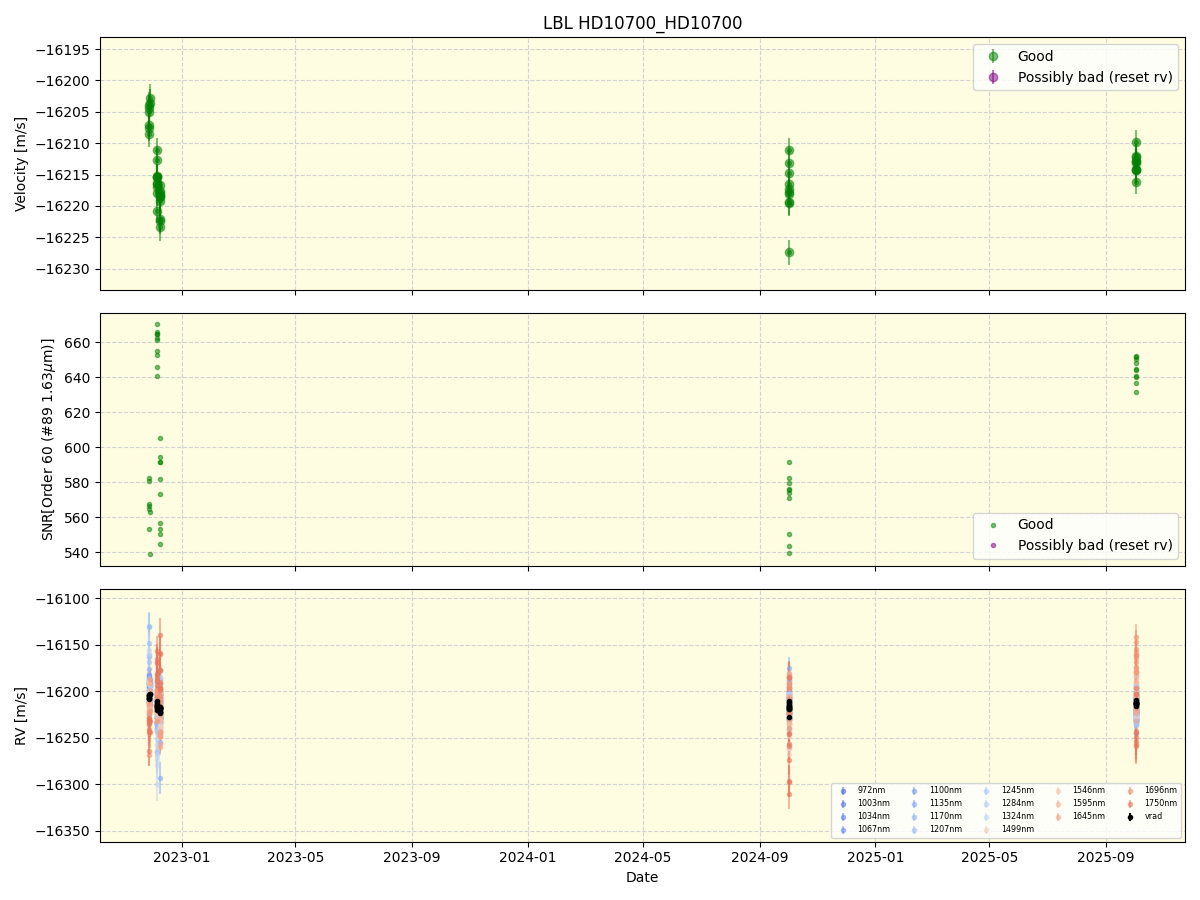Select the 972nm legend marker
1200x900 pixels.
[x=843, y=791]
